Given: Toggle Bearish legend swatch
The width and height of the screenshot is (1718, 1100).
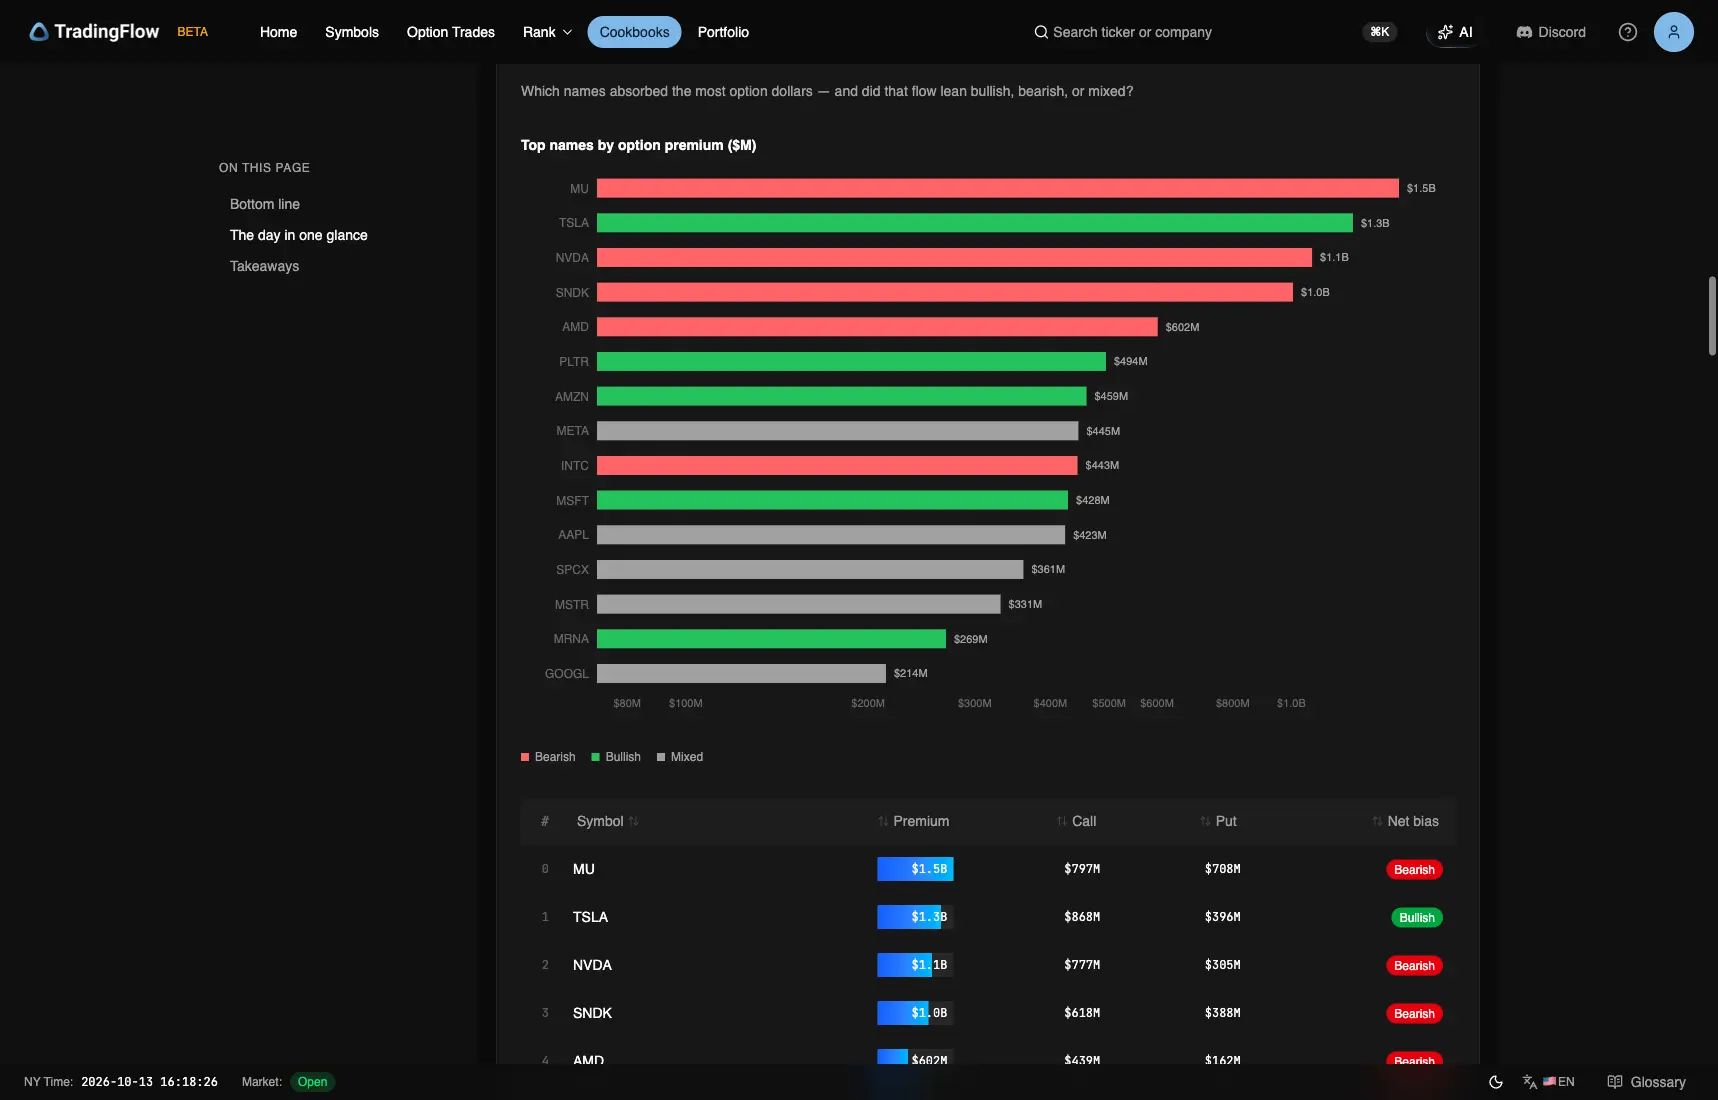Looking at the screenshot, I should (525, 757).
